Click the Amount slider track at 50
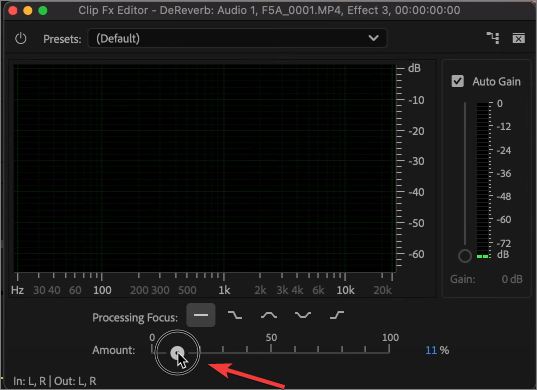The width and height of the screenshot is (537, 390). [271, 352]
